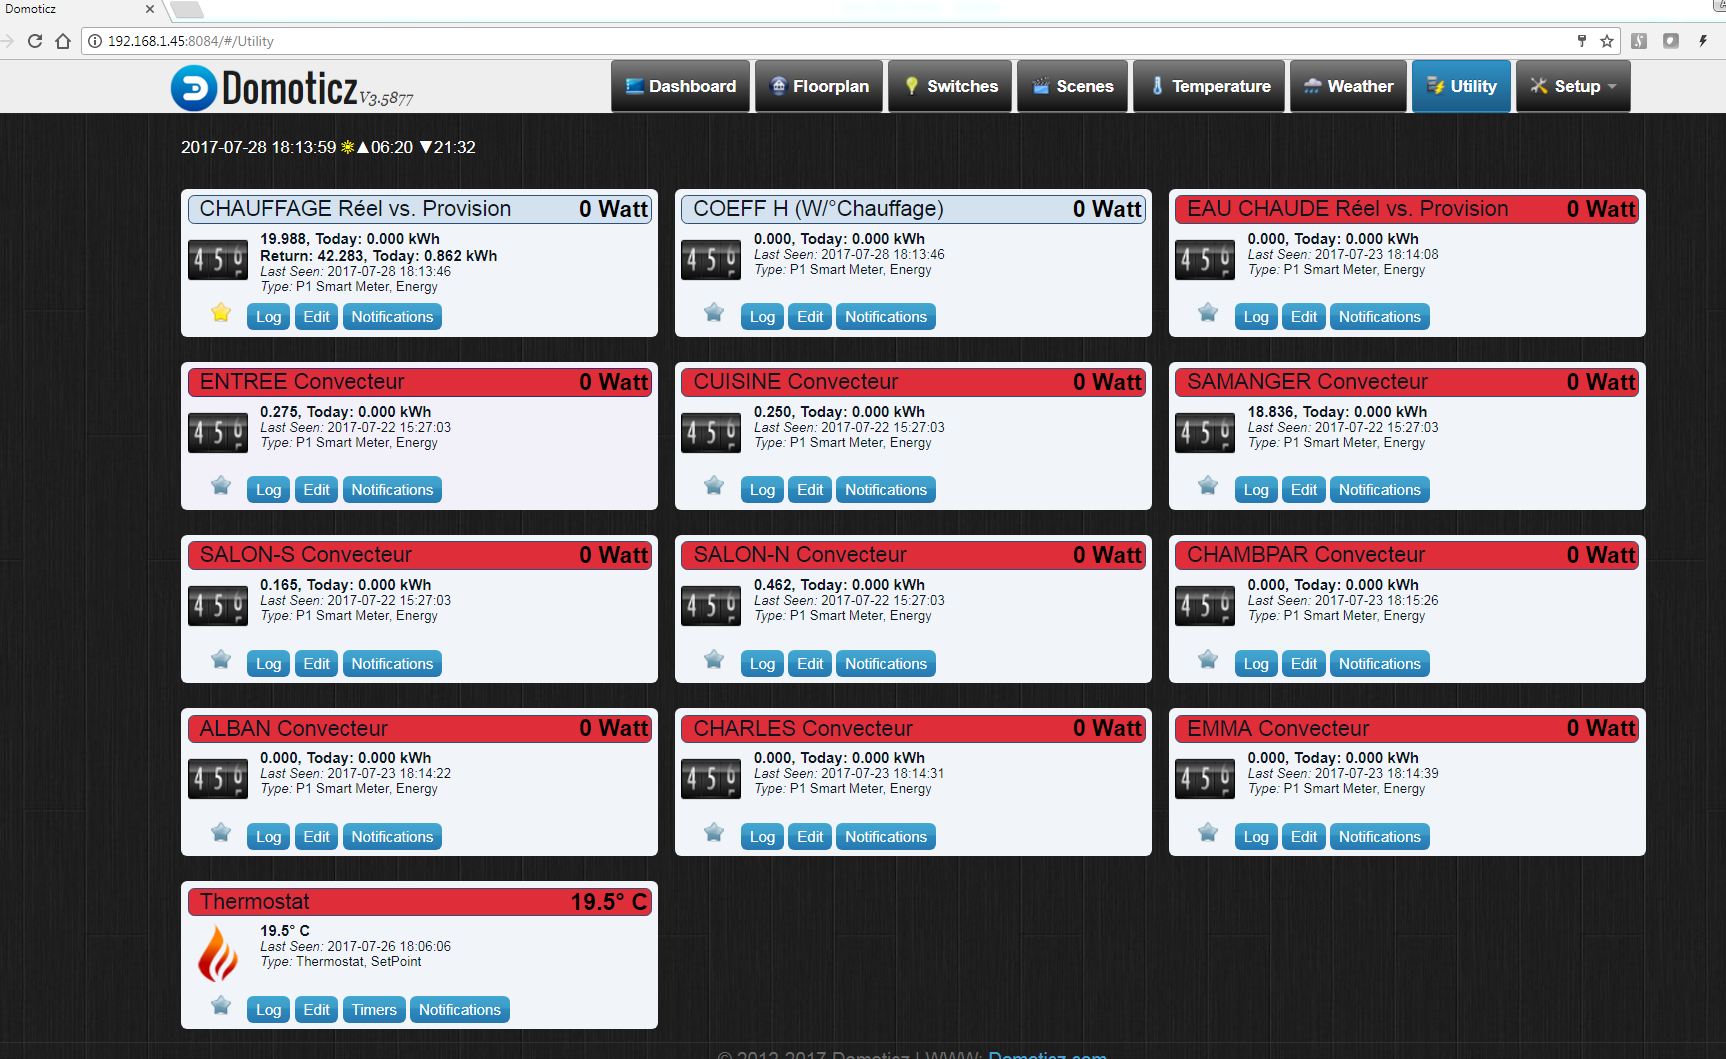Open Log for CUISINE Convecteur

pyautogui.click(x=762, y=490)
